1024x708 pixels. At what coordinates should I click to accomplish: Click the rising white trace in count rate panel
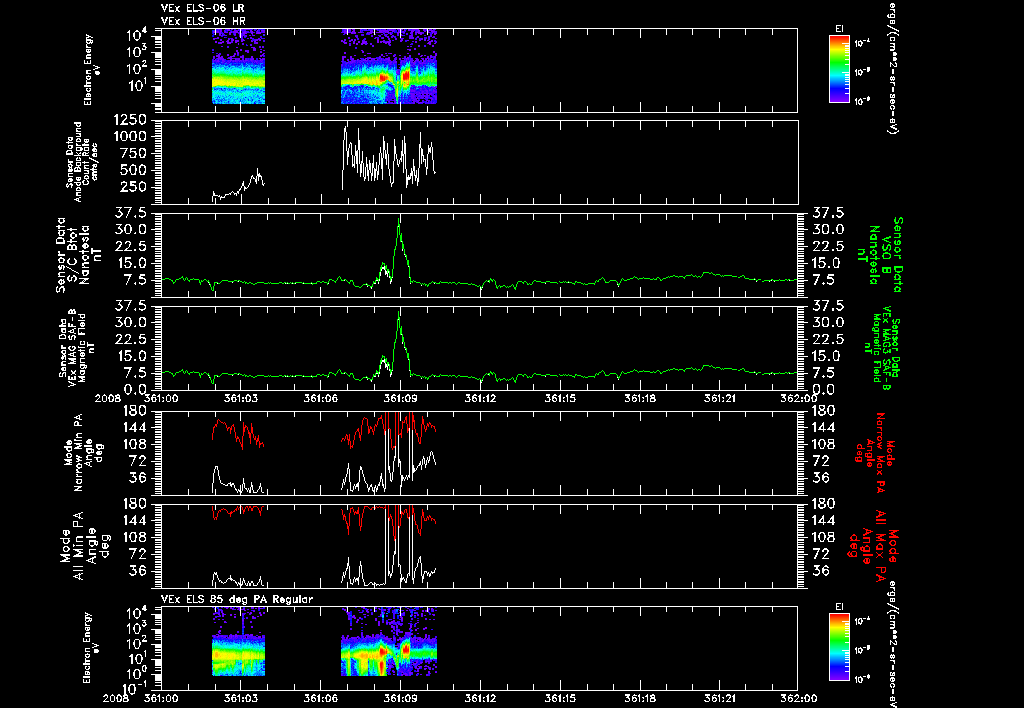pos(238,185)
